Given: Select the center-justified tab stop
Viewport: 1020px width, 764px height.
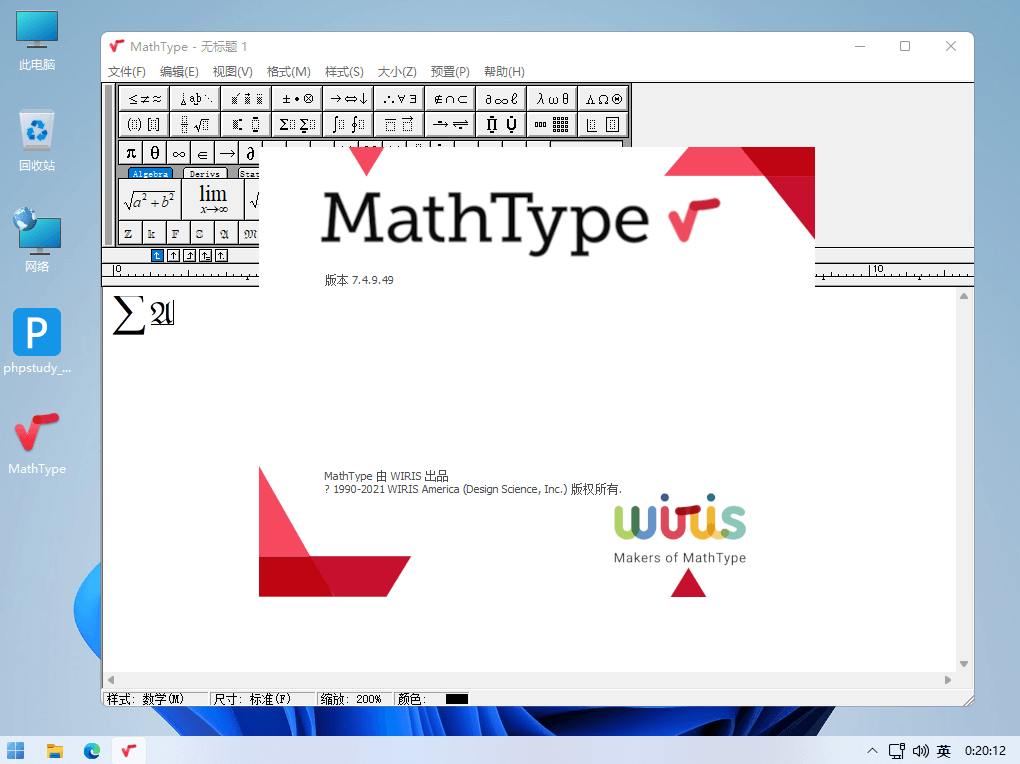Looking at the screenshot, I should (x=173, y=256).
